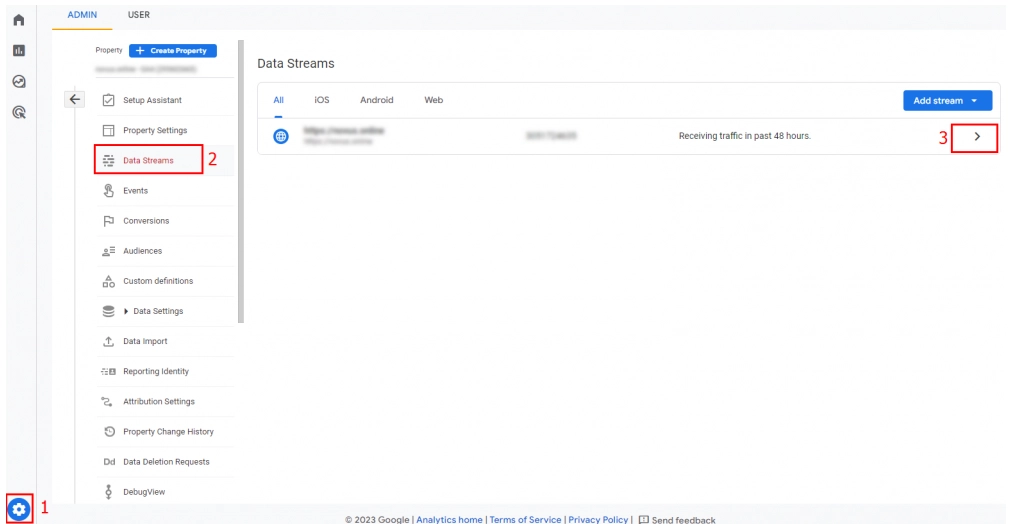Open the Reports bar chart icon
The image size is (1011, 524).
point(19,50)
